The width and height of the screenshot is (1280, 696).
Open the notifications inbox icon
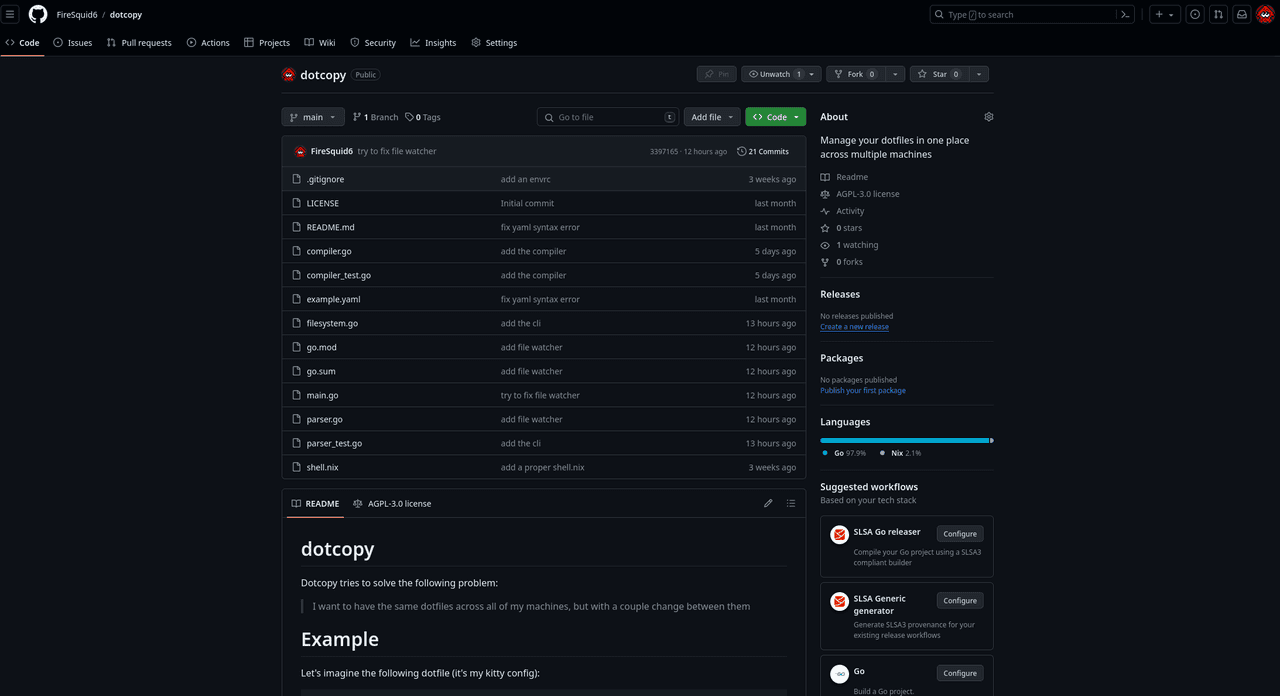click(x=1241, y=15)
